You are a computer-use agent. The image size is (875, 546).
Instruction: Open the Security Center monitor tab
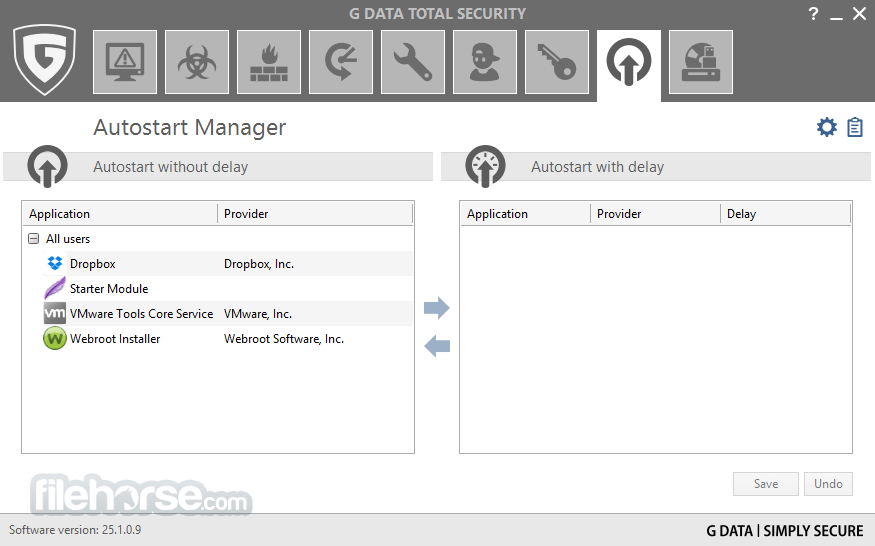tap(125, 62)
